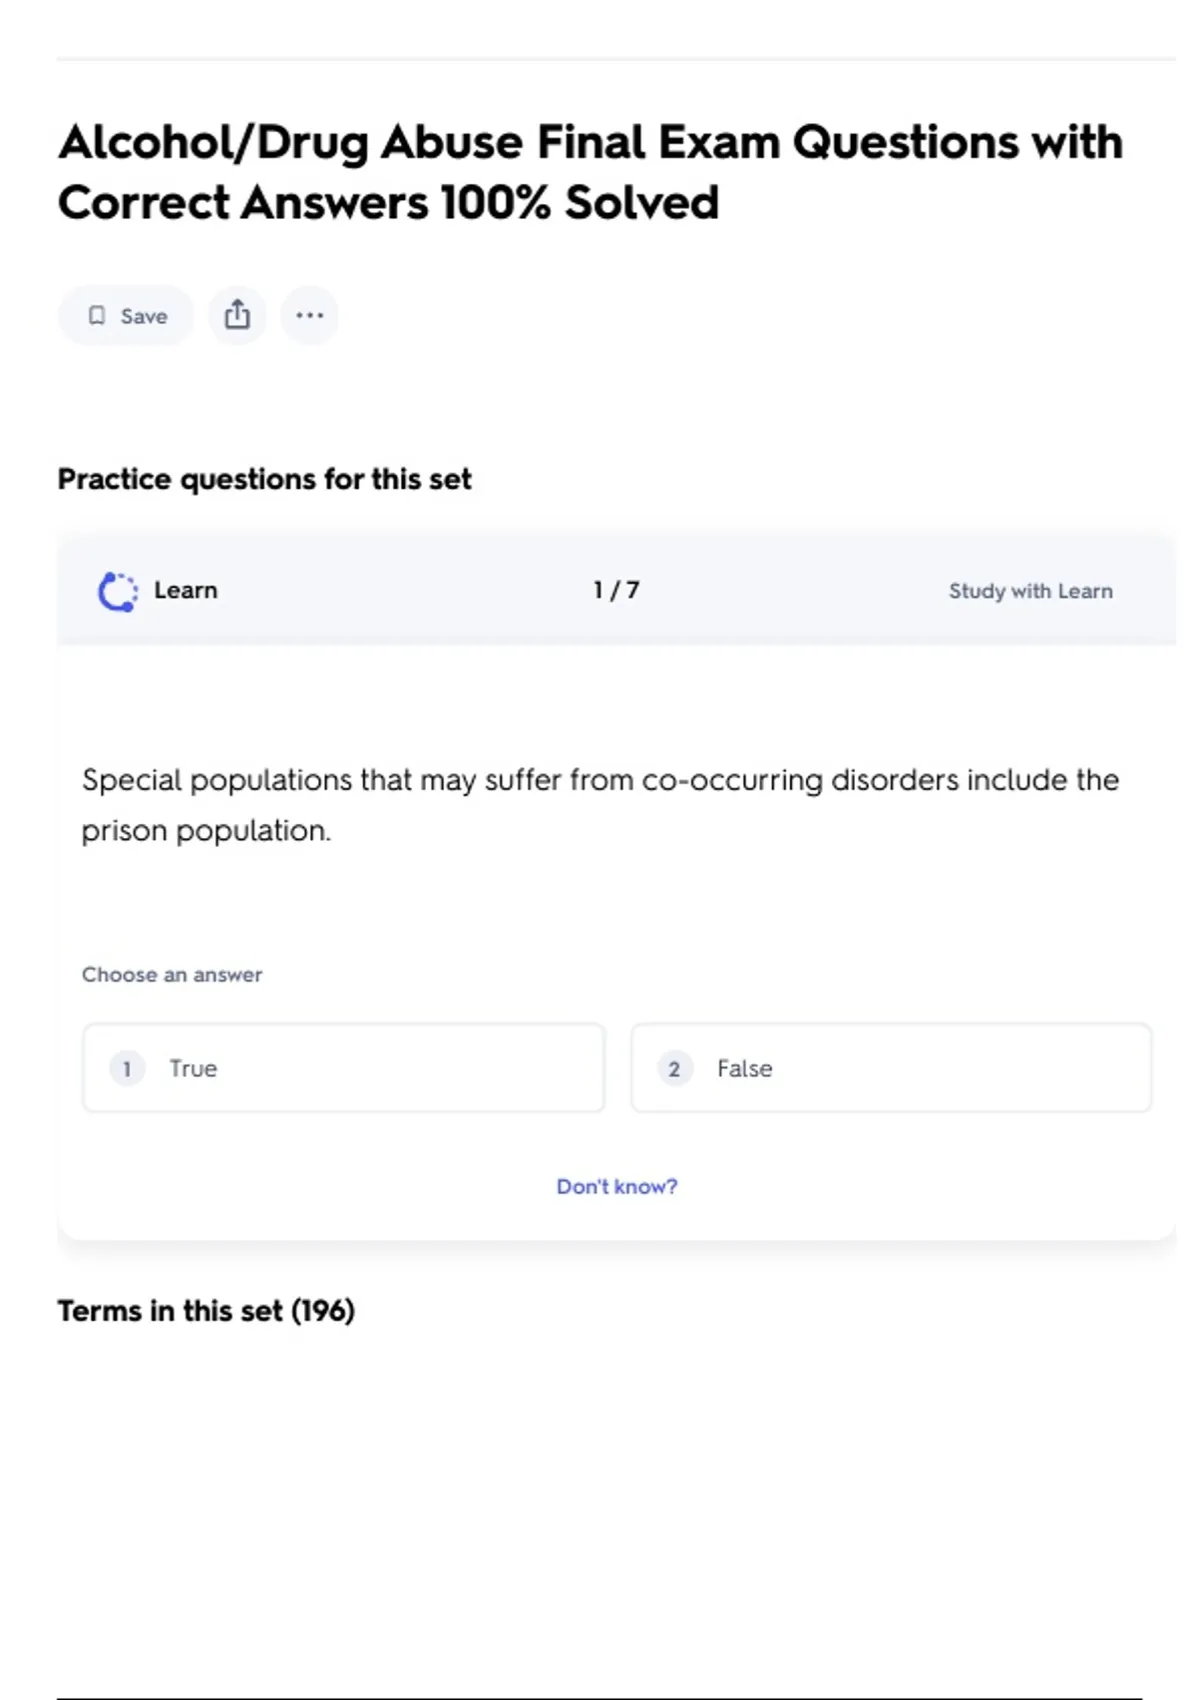Viewport: 1200px width, 1700px height.
Task: Click the Choose an answer prompt
Action: (x=172, y=974)
